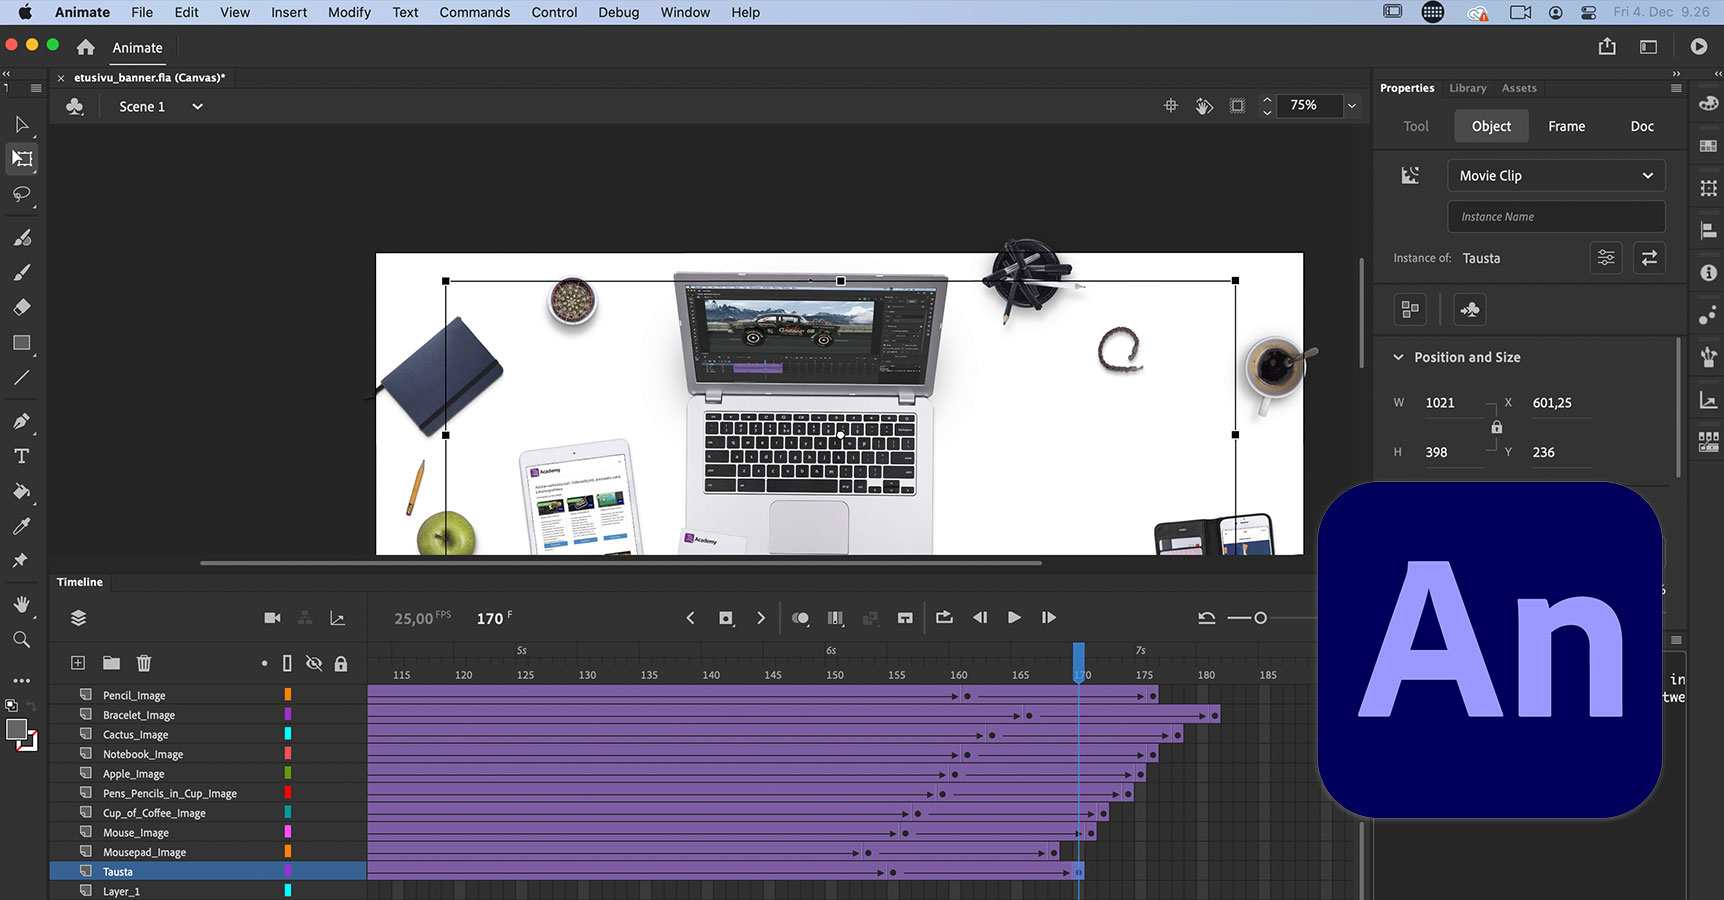
Task: Toggle outline color of Pencil_Image layer
Action: point(288,694)
